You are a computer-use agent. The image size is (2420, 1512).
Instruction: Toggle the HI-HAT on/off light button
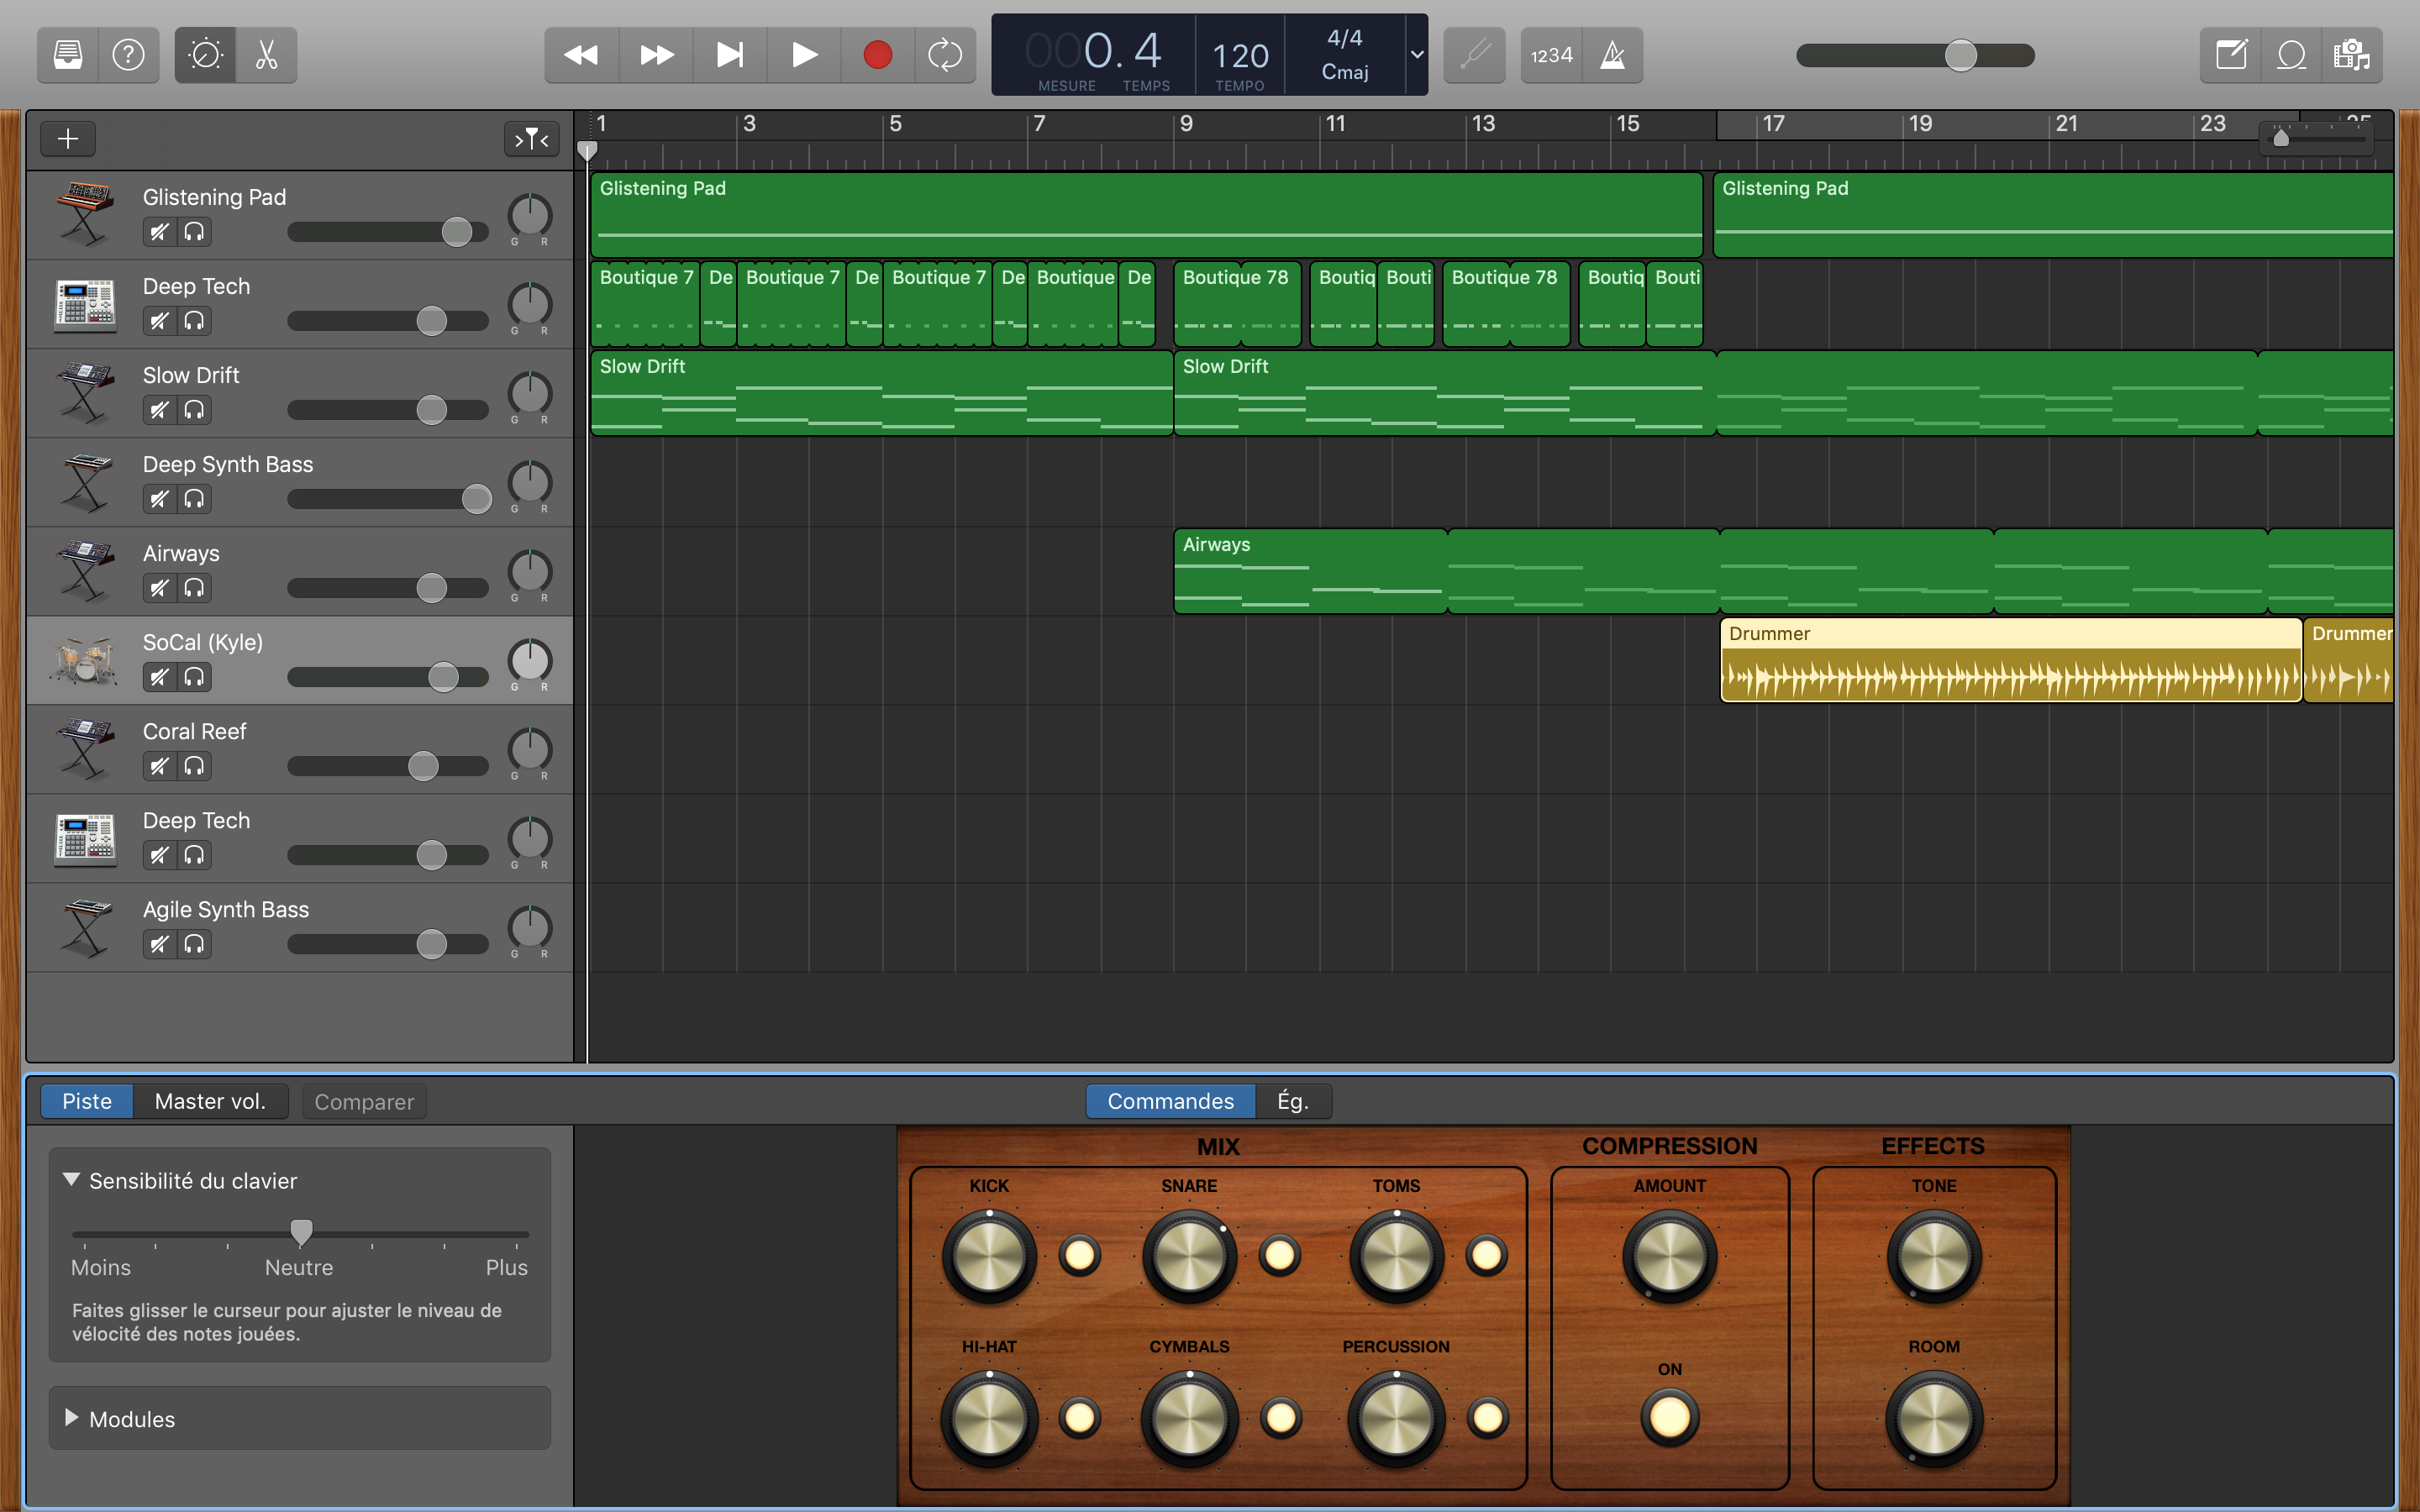[x=1080, y=1417]
